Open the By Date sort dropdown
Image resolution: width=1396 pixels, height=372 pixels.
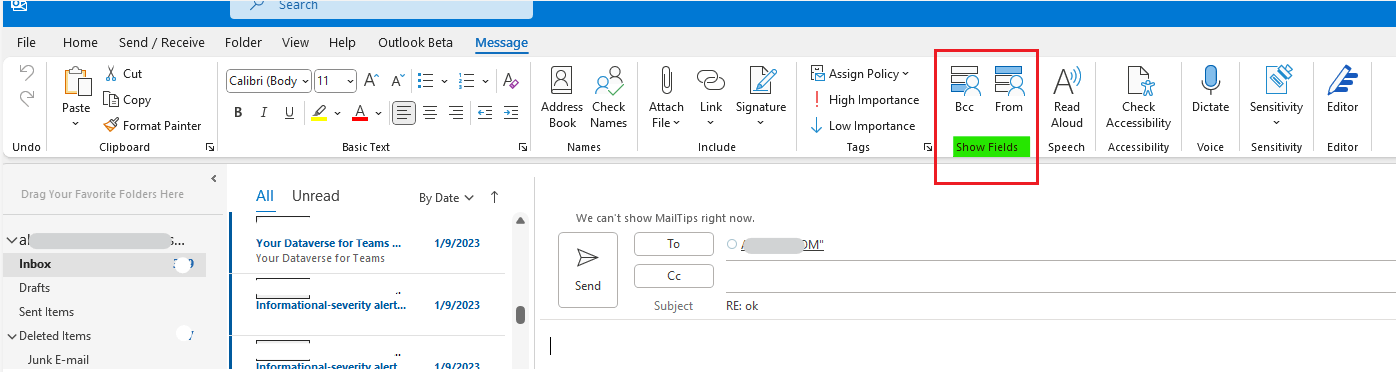tap(446, 198)
